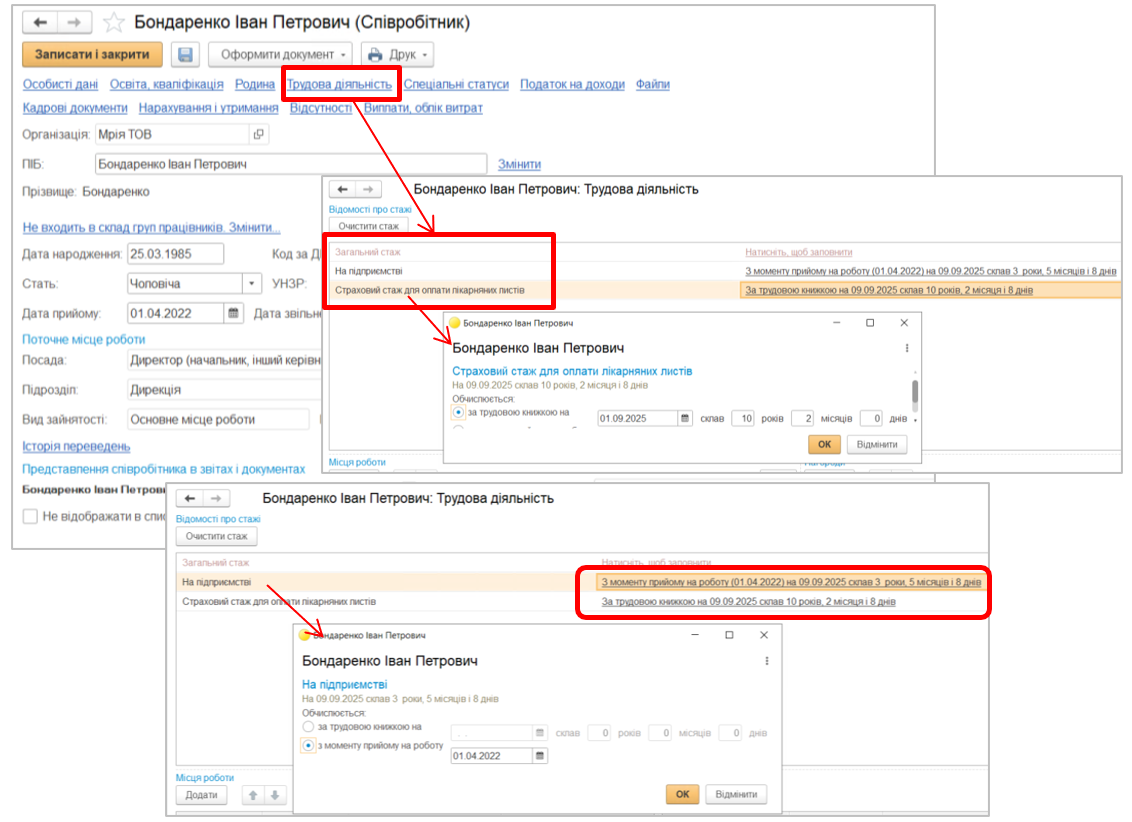
Task: Select the з моменту прийому на роботу radio button
Action: 308,745
